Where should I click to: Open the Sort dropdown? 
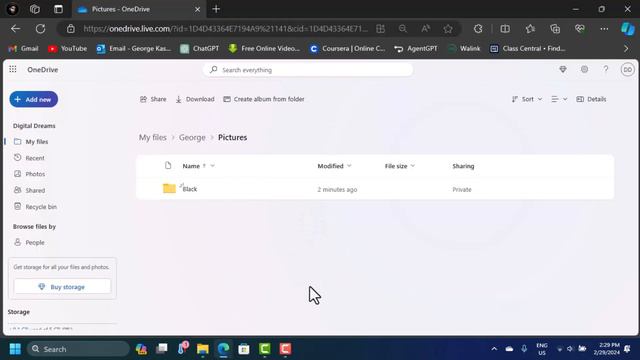[527, 99]
